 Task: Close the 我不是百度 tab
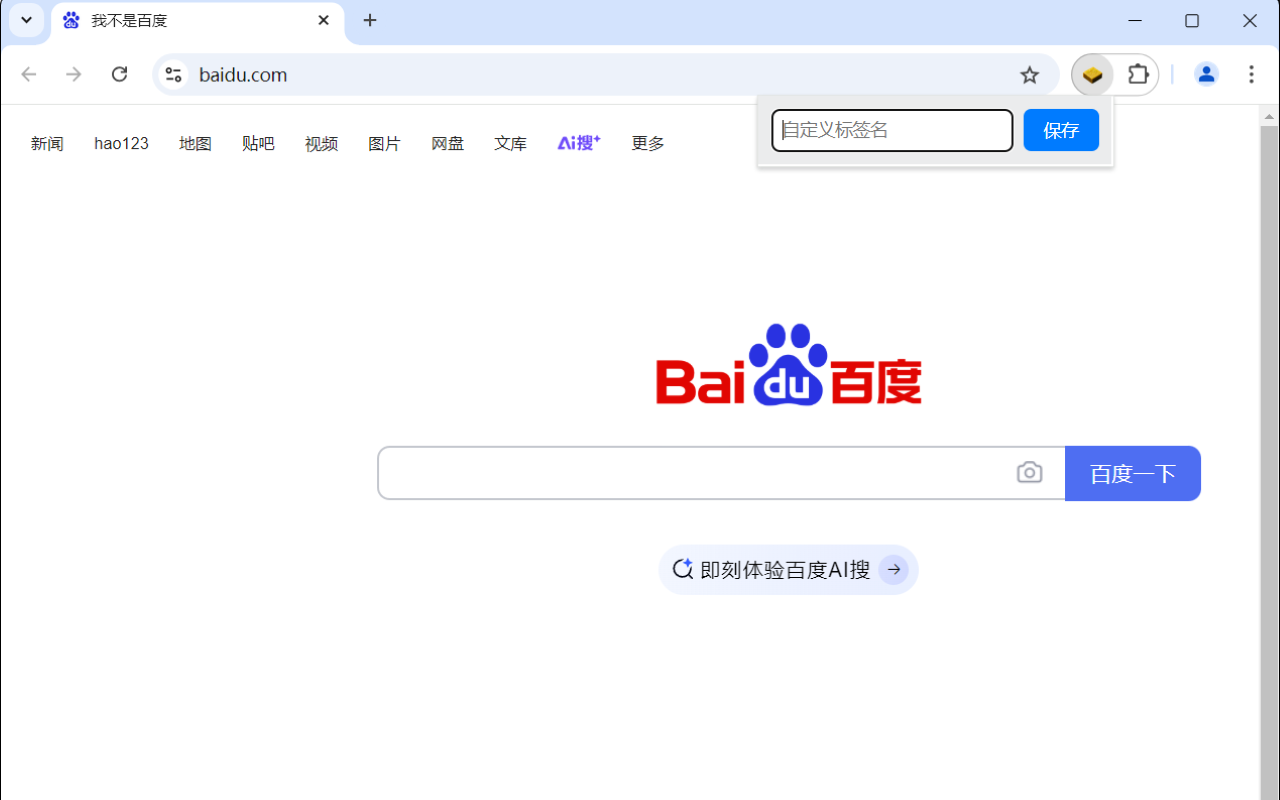click(323, 20)
